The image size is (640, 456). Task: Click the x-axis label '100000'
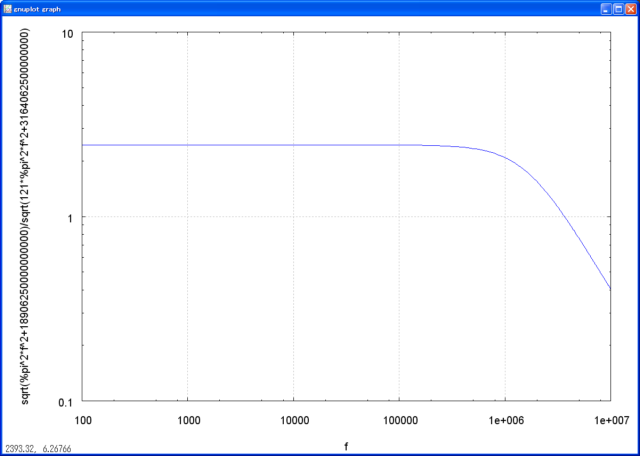399,420
